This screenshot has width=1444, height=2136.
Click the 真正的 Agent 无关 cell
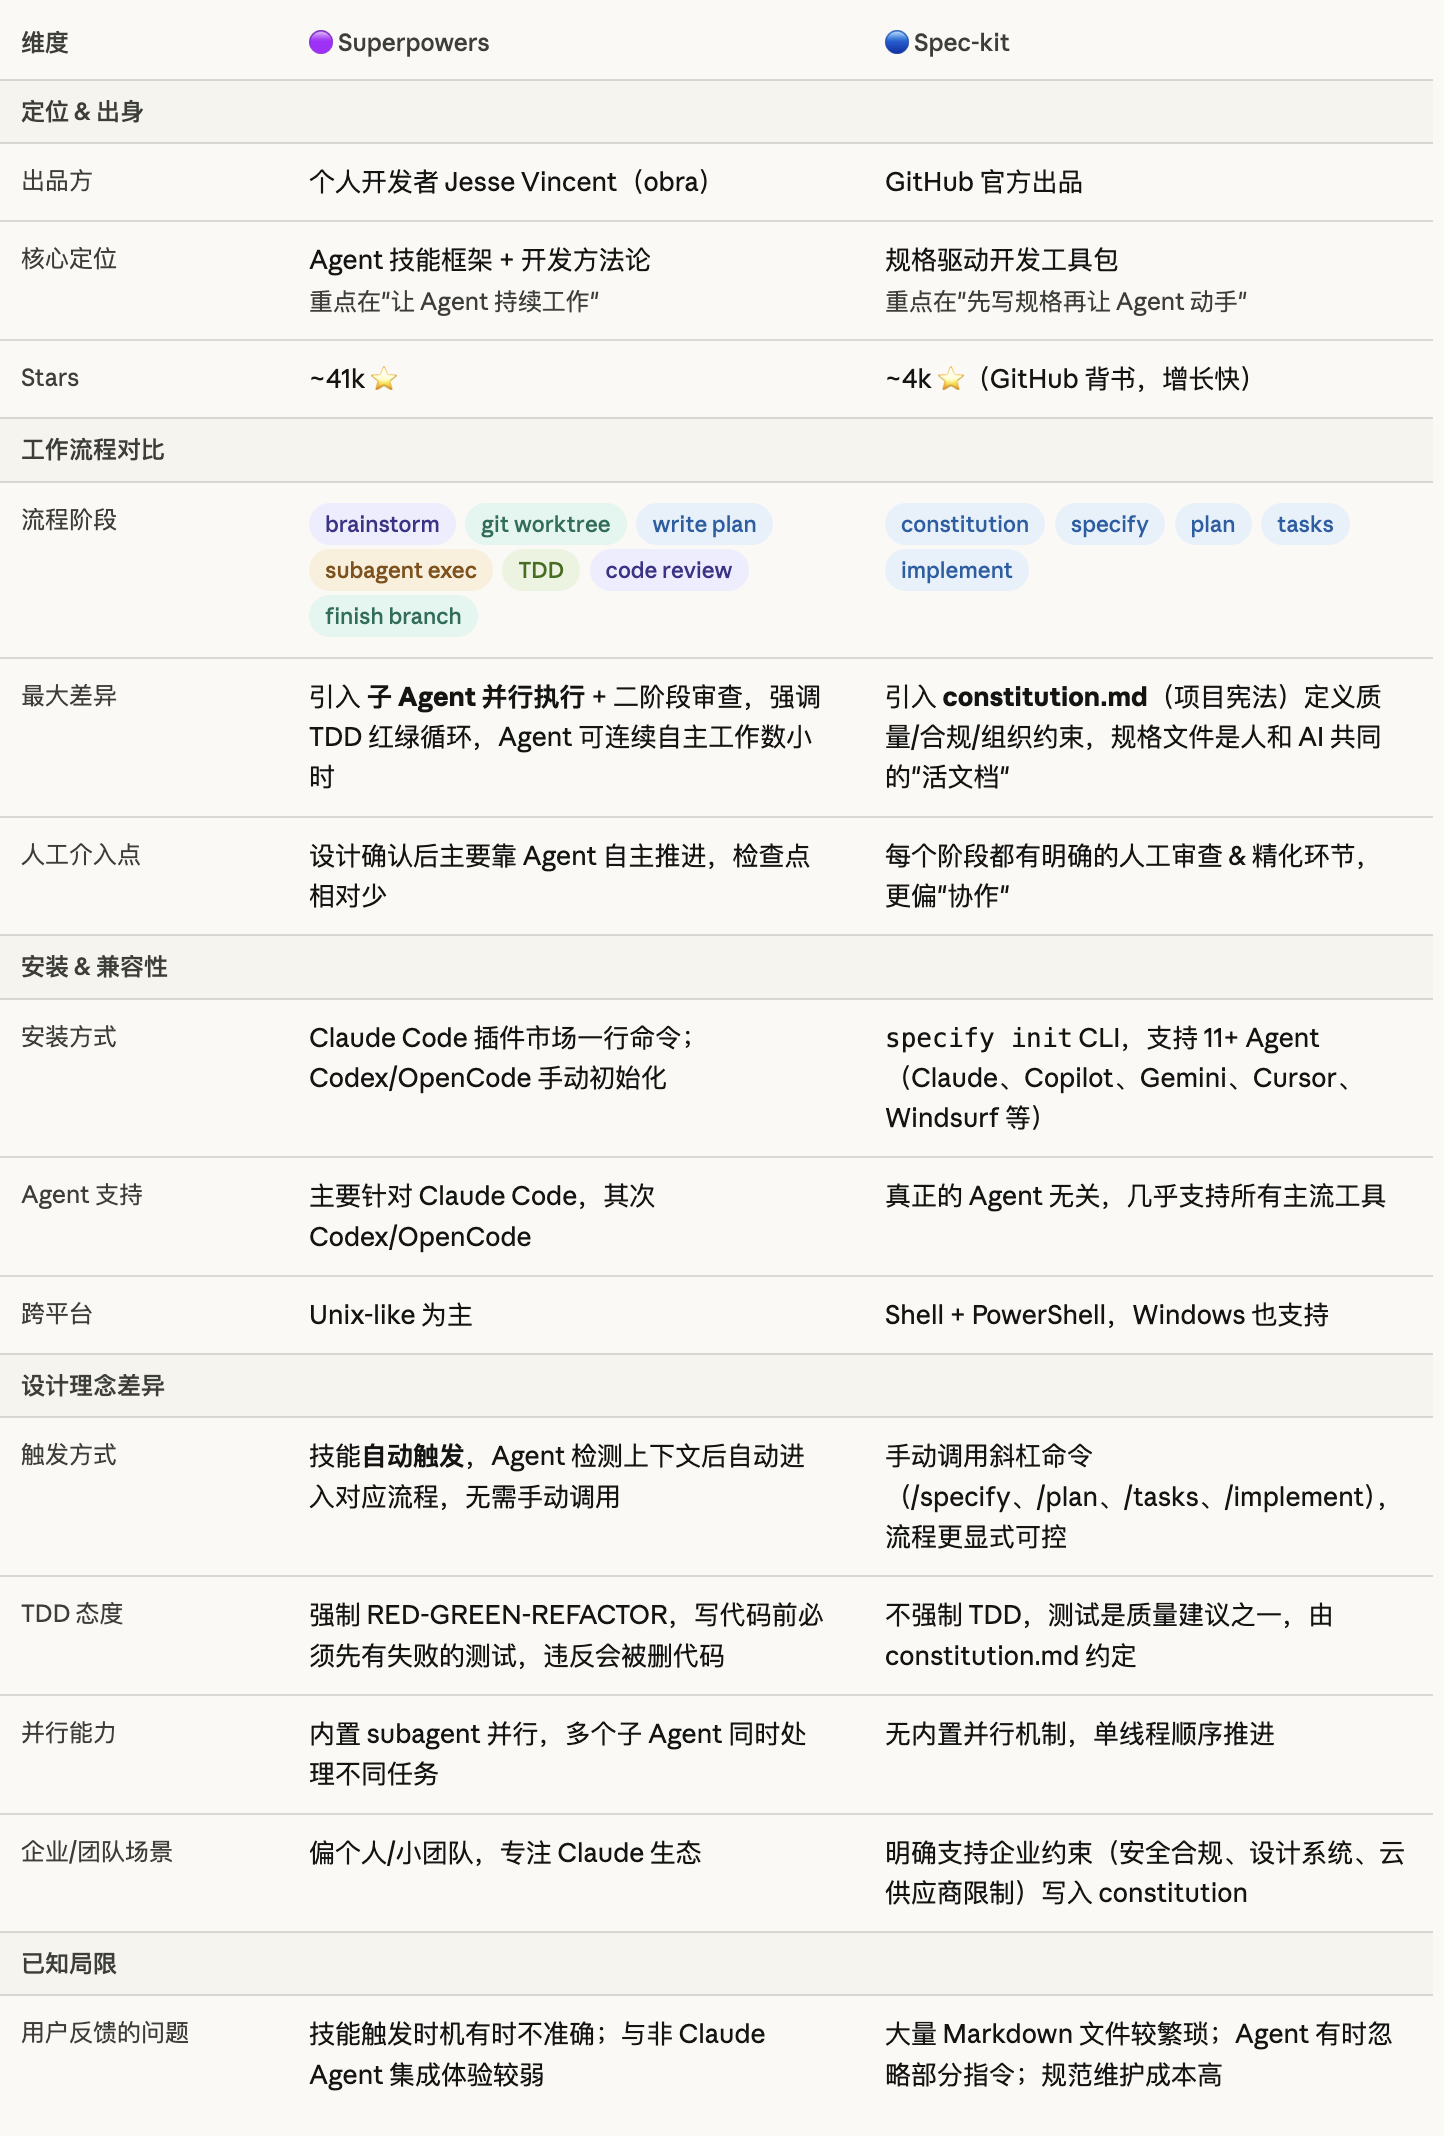coord(1136,1196)
